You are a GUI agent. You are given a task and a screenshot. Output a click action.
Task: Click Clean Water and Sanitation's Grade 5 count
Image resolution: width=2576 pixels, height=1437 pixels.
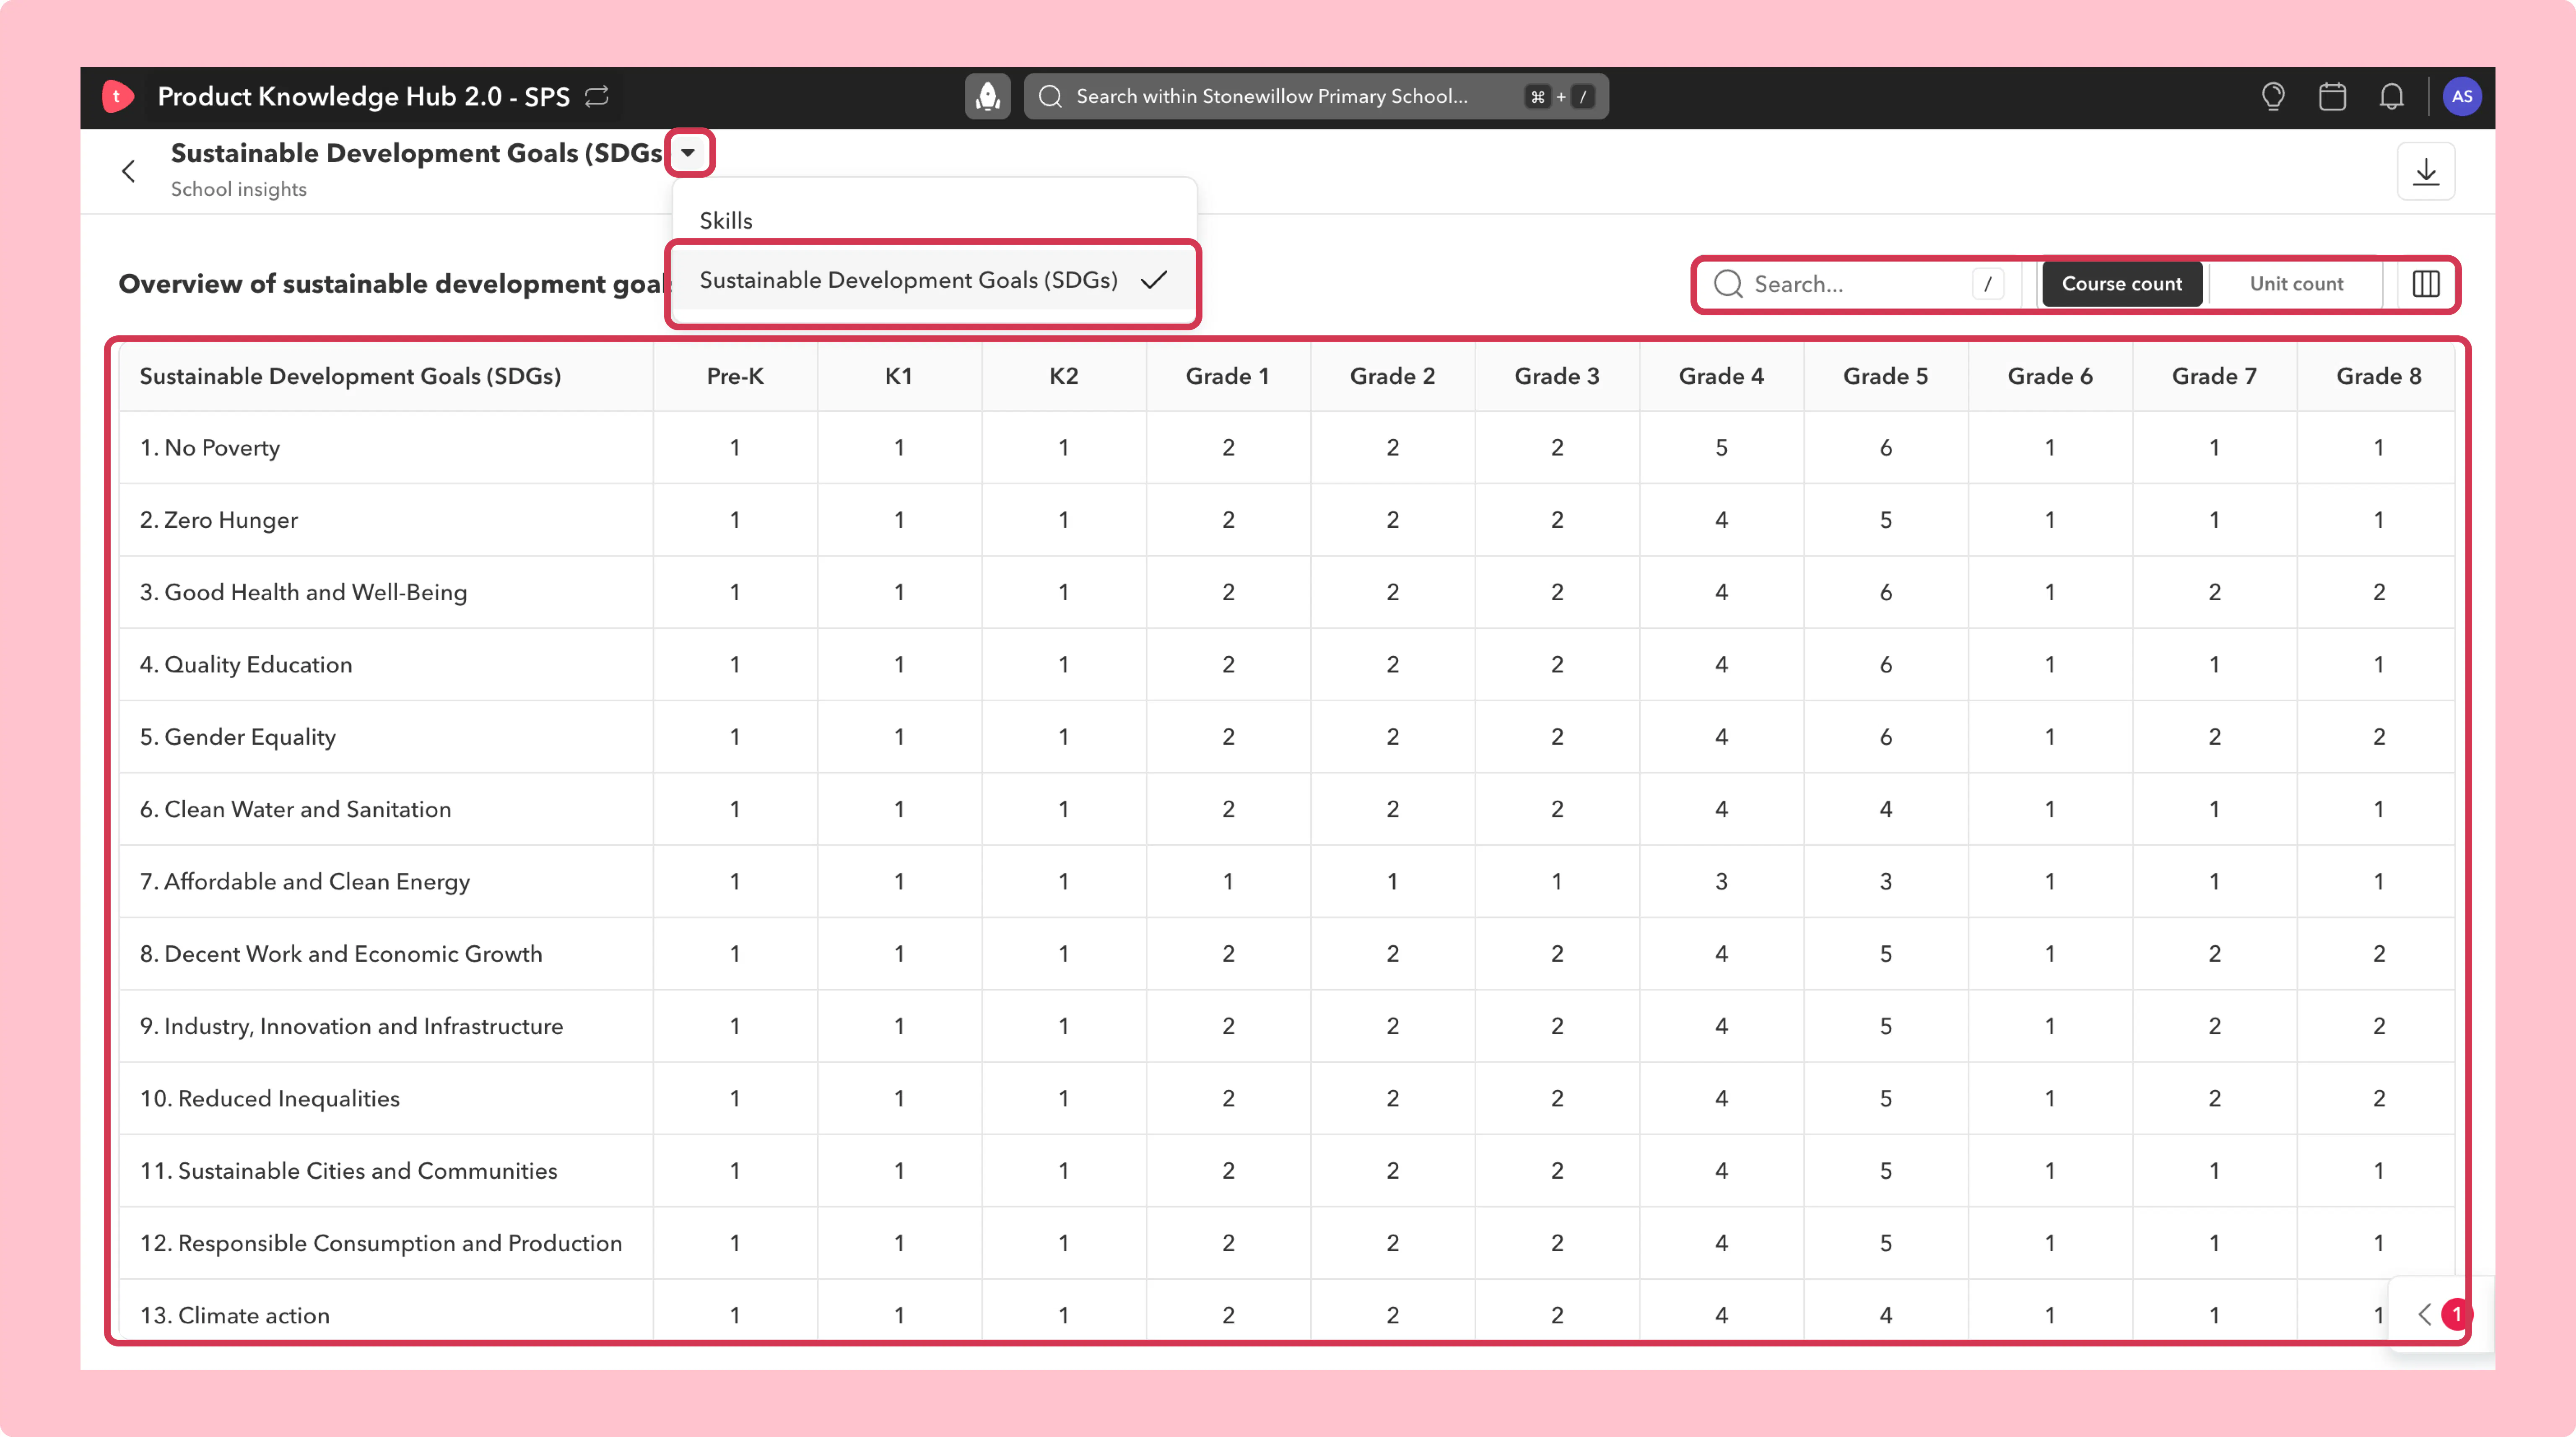[x=1885, y=809]
